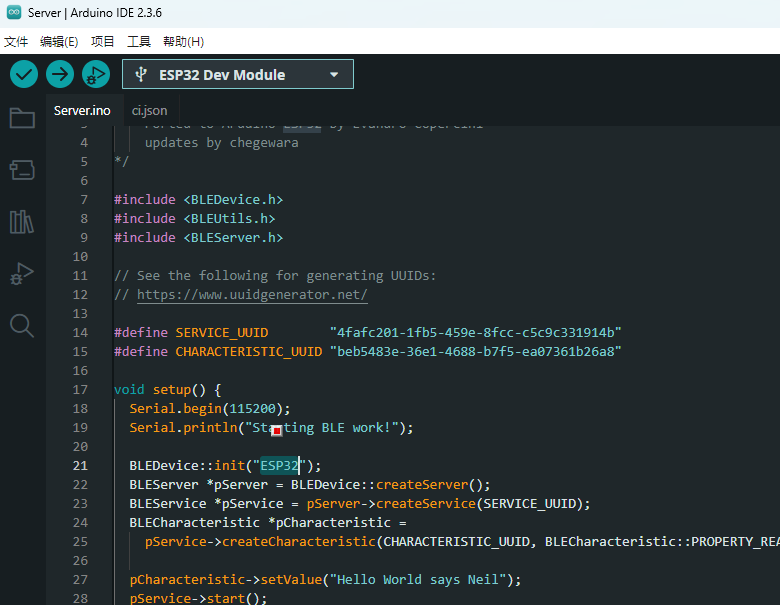Image resolution: width=780 pixels, height=605 pixels.
Task: Open the 工具 menu
Action: click(139, 42)
